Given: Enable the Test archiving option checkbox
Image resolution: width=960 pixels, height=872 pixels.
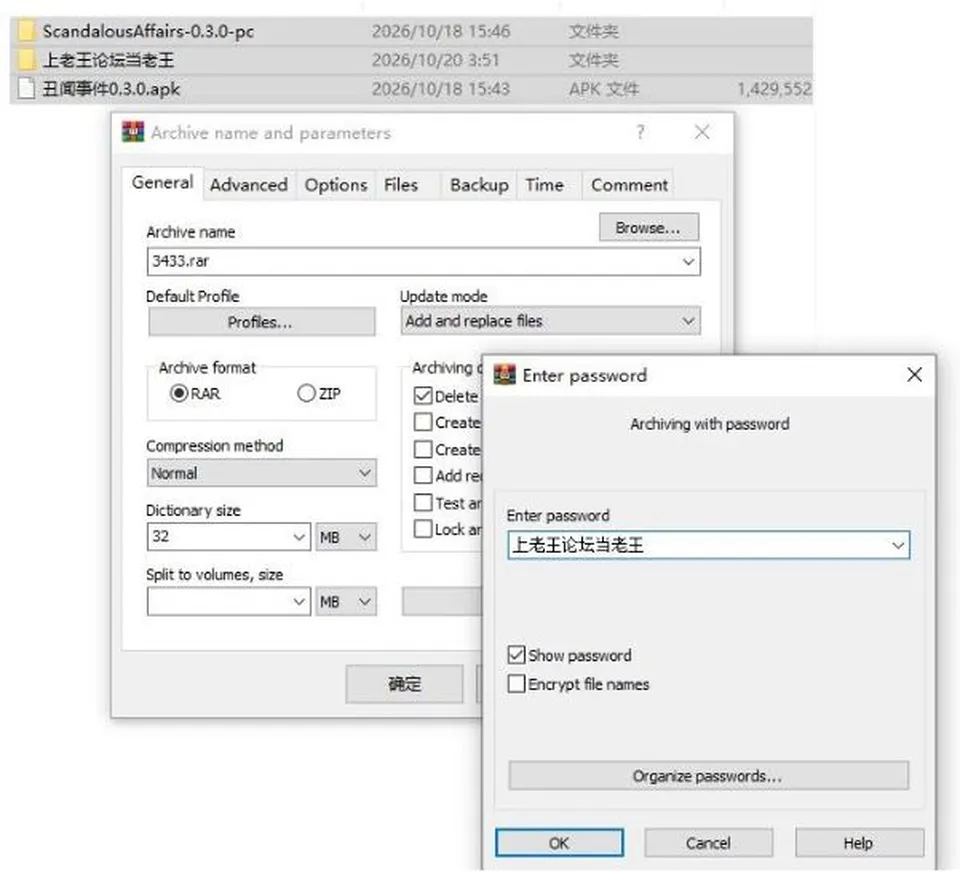Looking at the screenshot, I should click(x=423, y=503).
